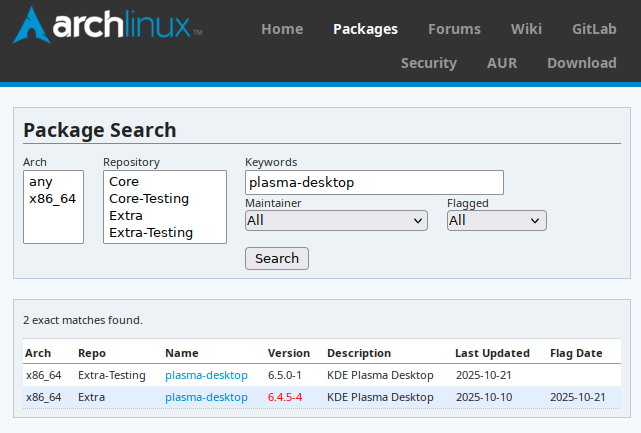Click the Keywords input field
Image resolution: width=641 pixels, height=433 pixels.
pos(374,183)
